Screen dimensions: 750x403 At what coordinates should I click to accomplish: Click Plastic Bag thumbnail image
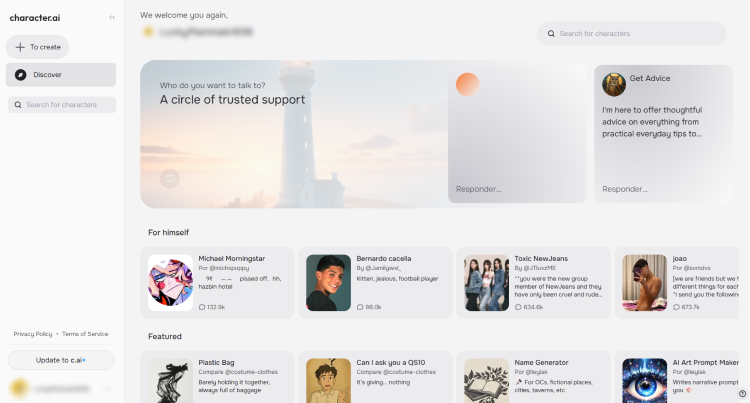[170, 381]
